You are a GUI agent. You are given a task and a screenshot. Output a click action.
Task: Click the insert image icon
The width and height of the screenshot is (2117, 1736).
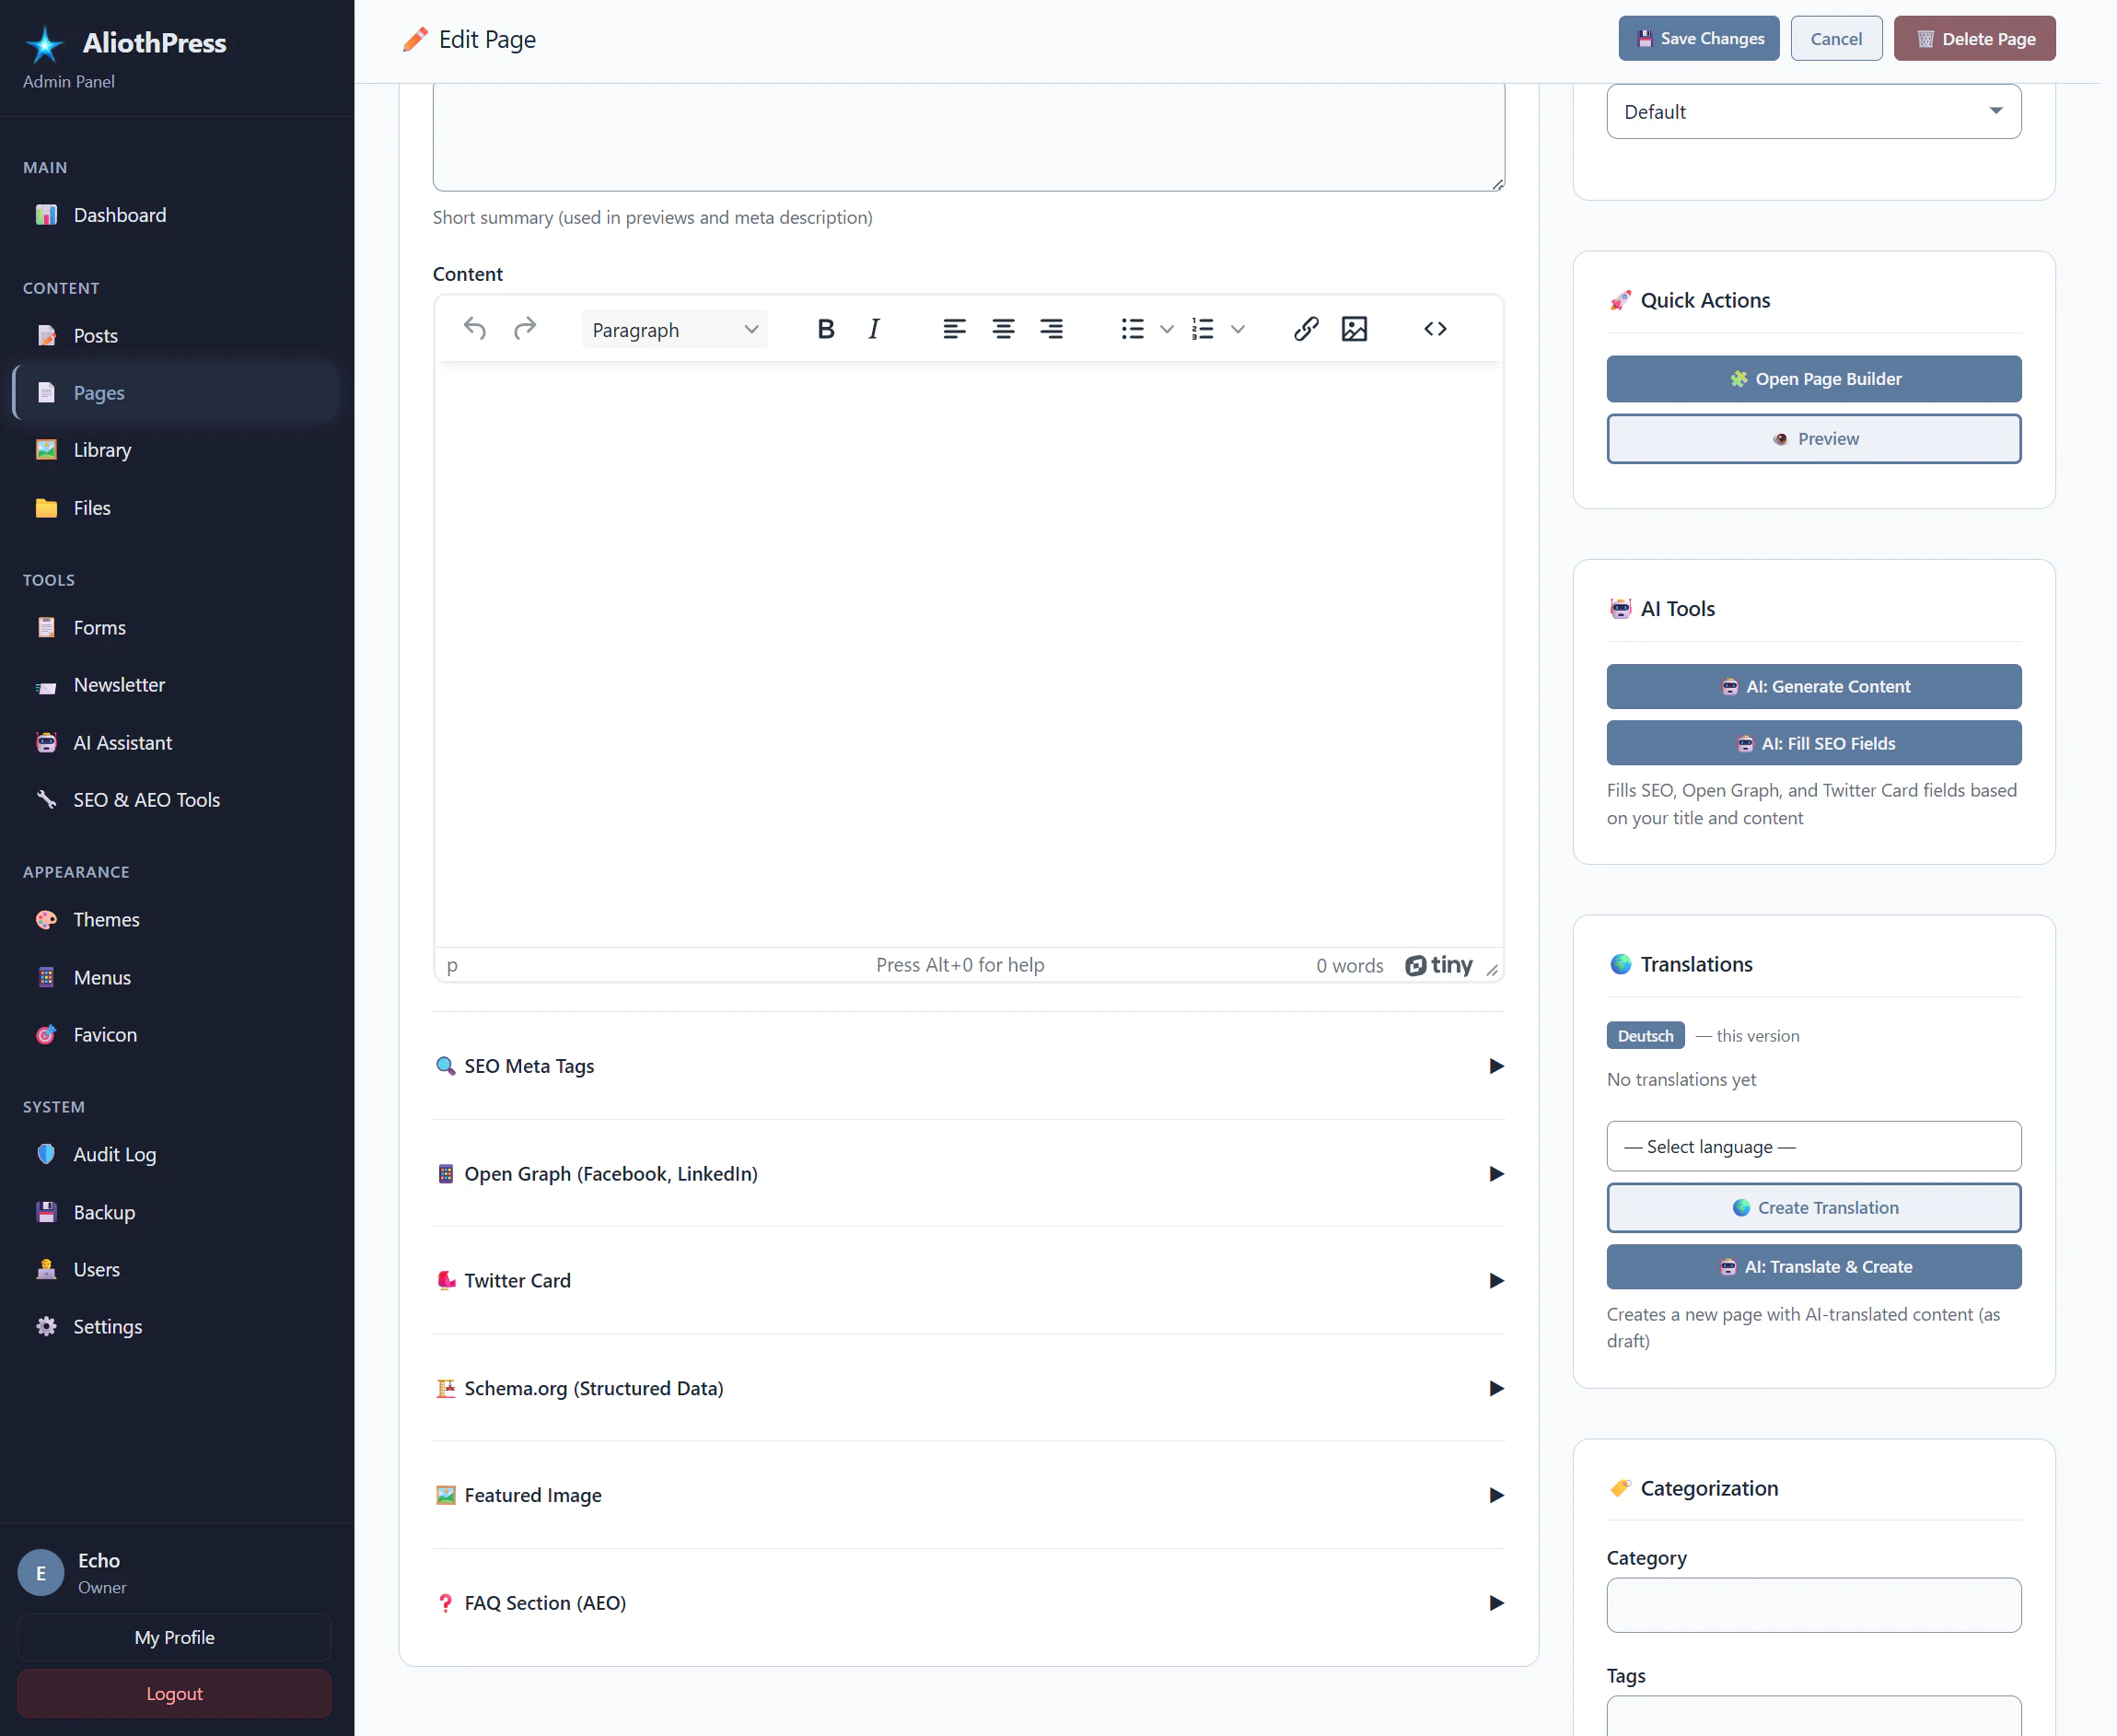[1354, 329]
